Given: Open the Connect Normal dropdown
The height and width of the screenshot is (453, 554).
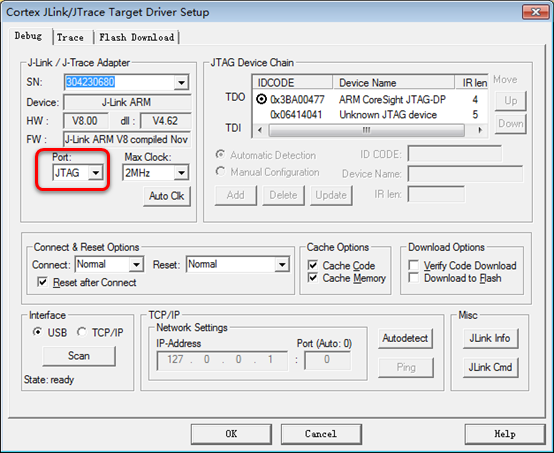Looking at the screenshot, I should [136, 264].
